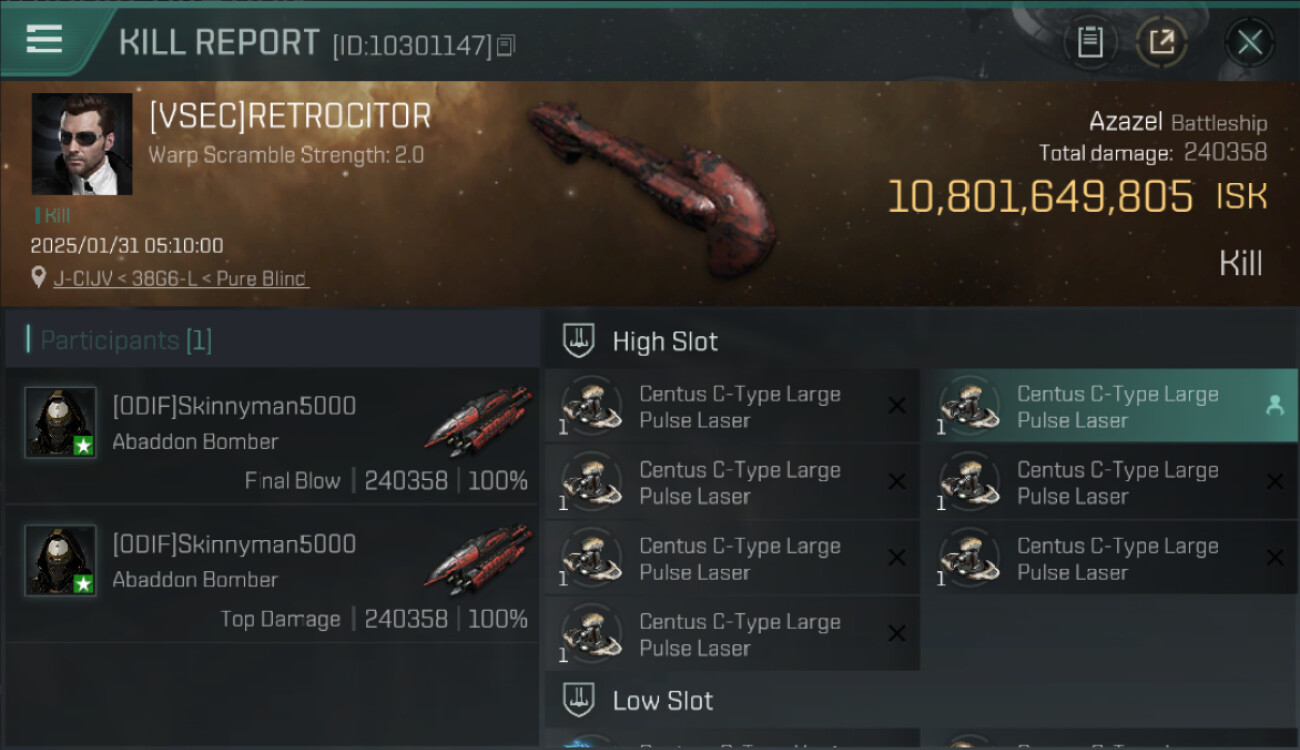The height and width of the screenshot is (750, 1300).
Task: Click person icon on highlighted laser
Action: tap(1274, 405)
